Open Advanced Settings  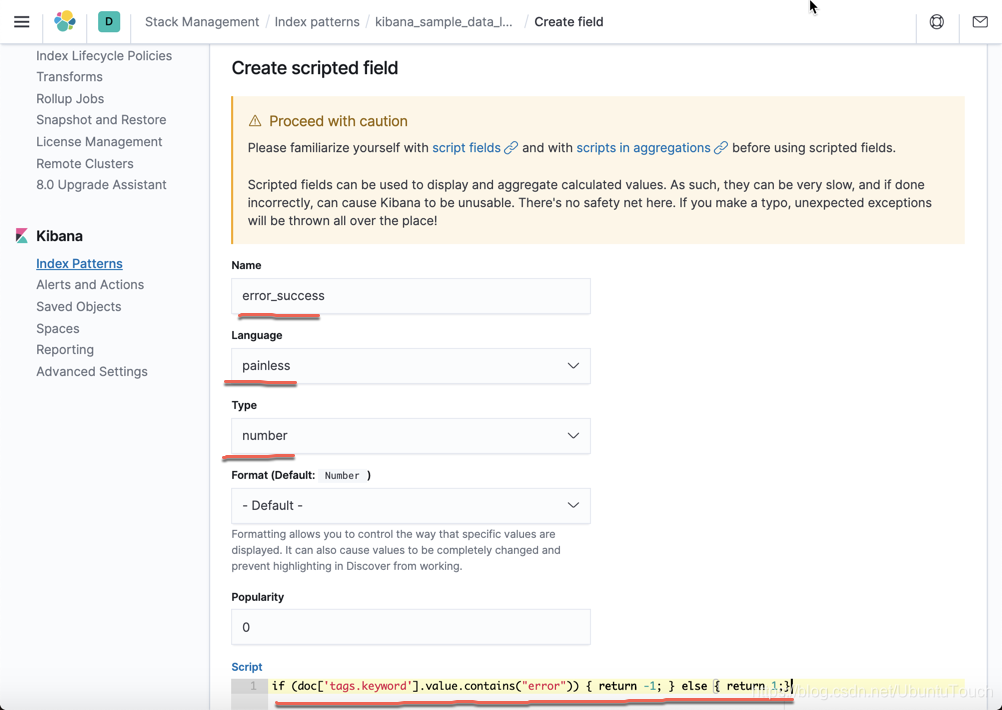[92, 371]
